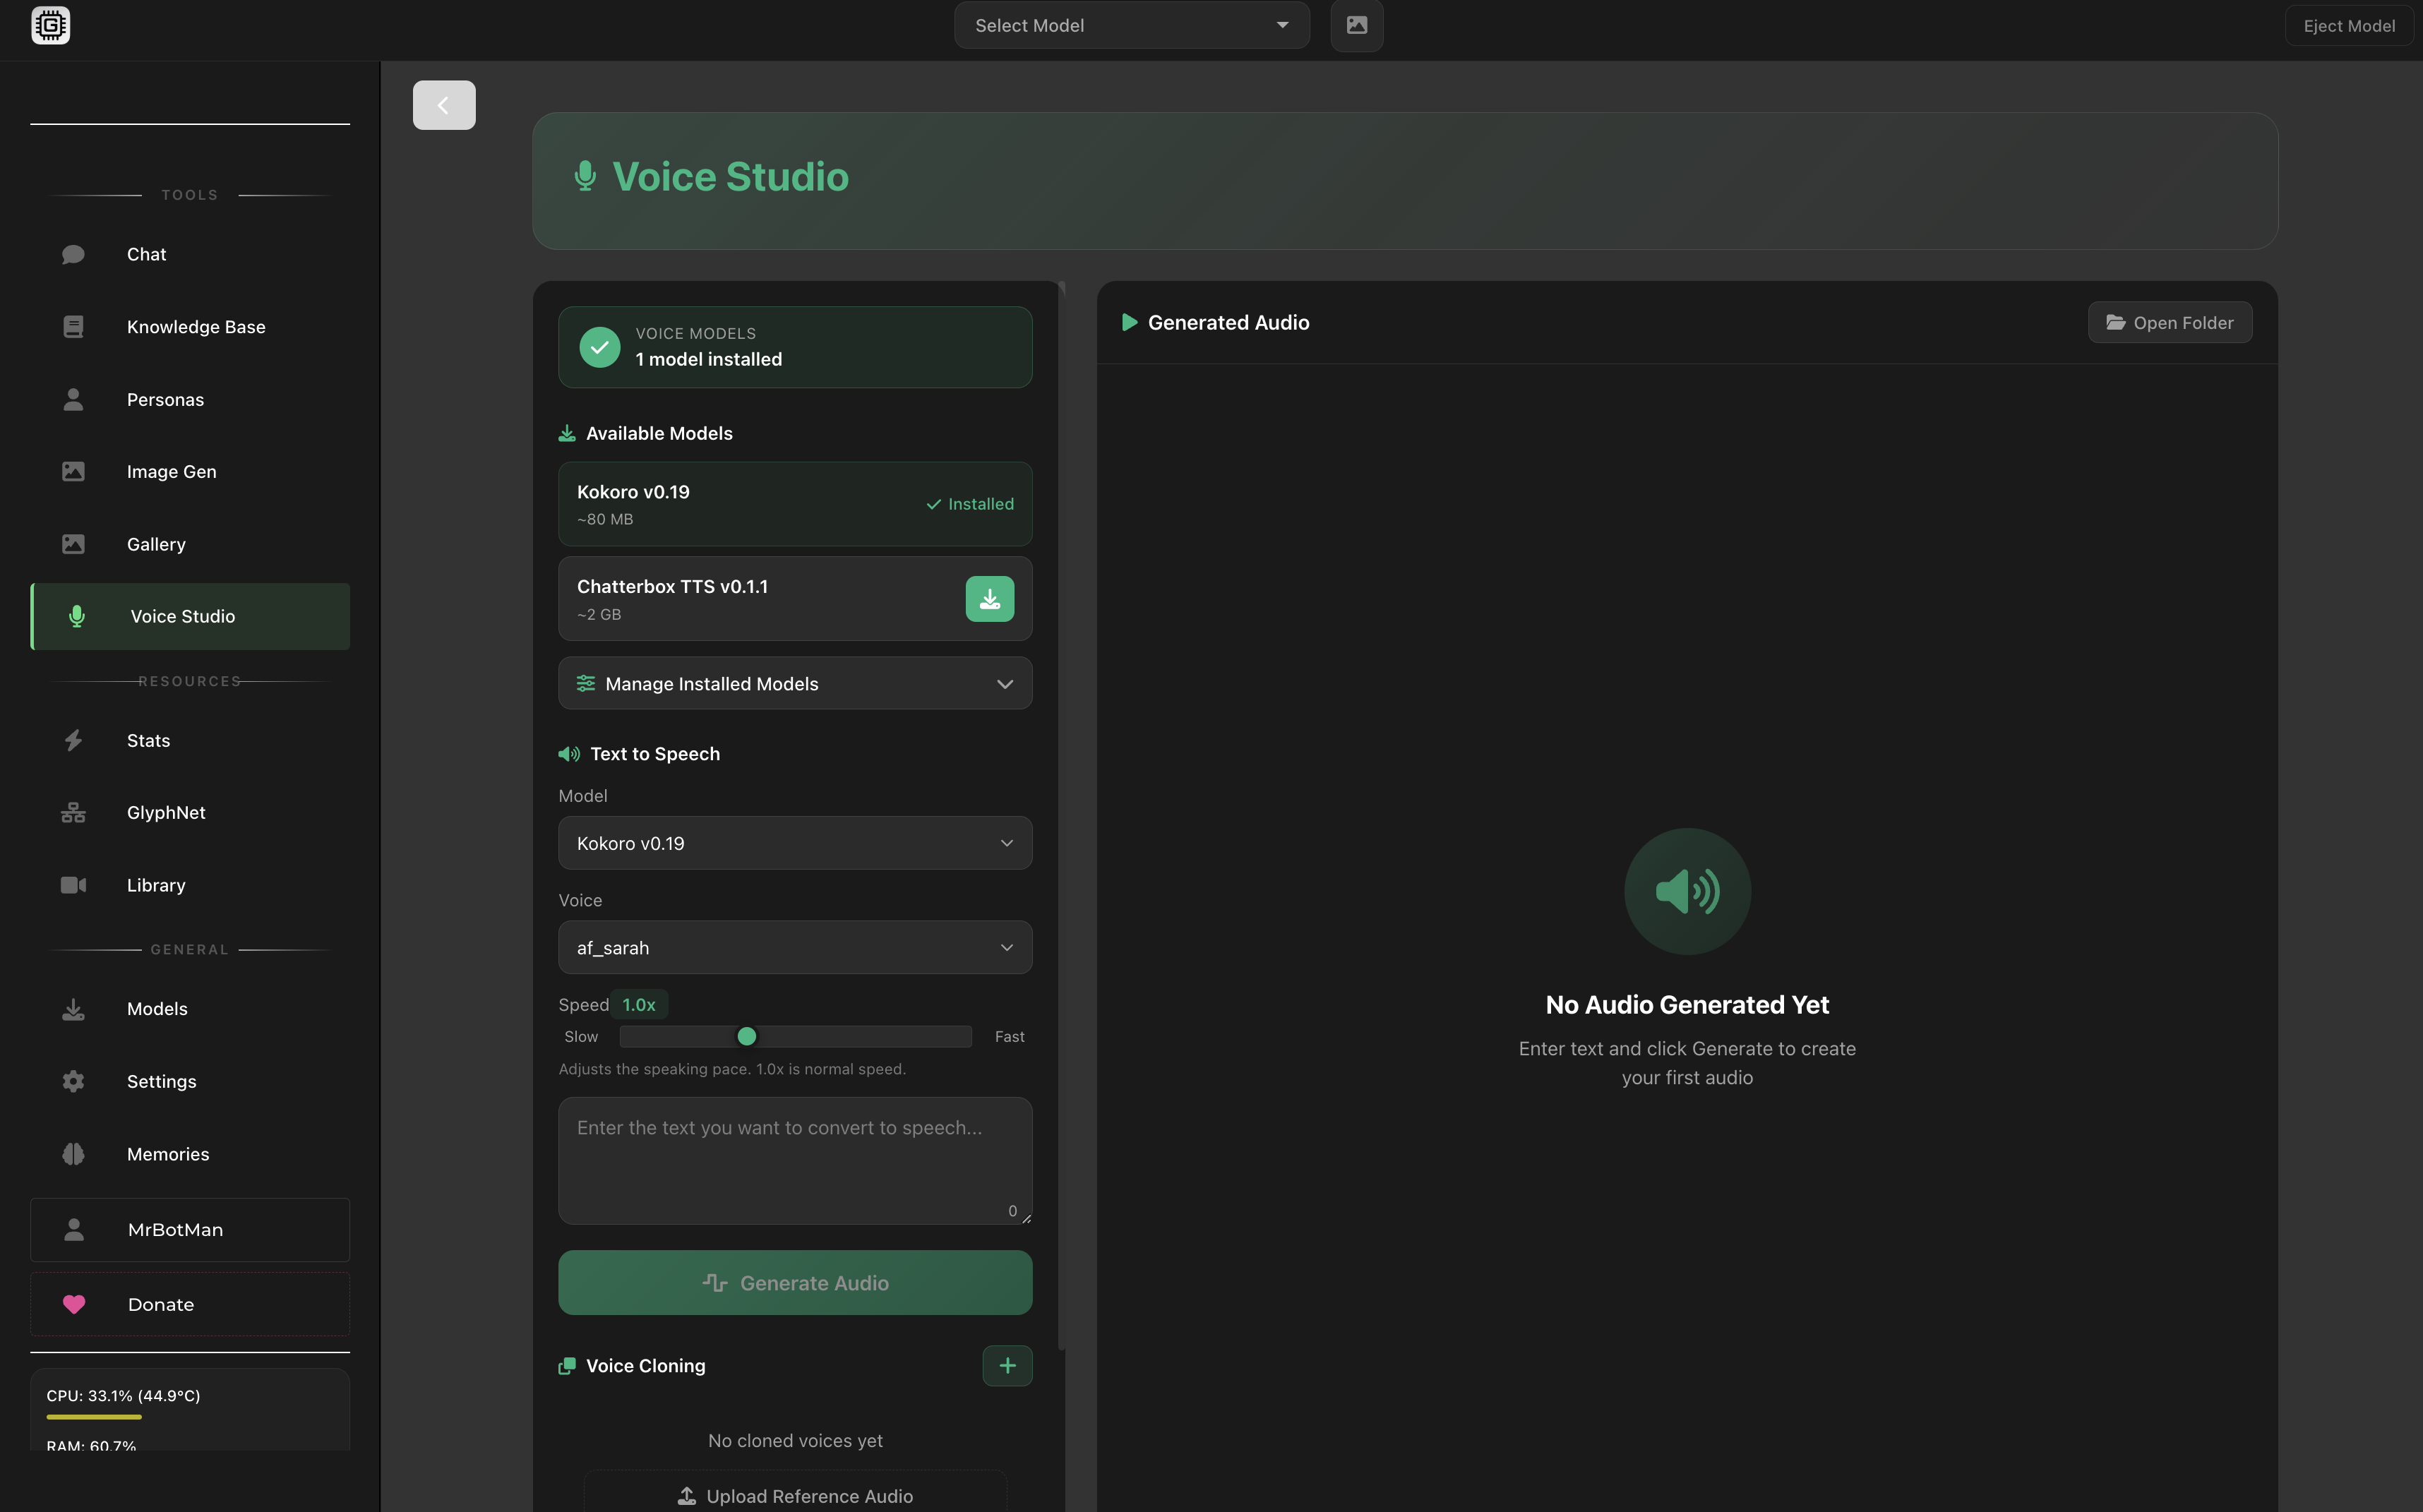The width and height of the screenshot is (2423, 1512).
Task: Open the Library section
Action: pyautogui.click(x=156, y=884)
